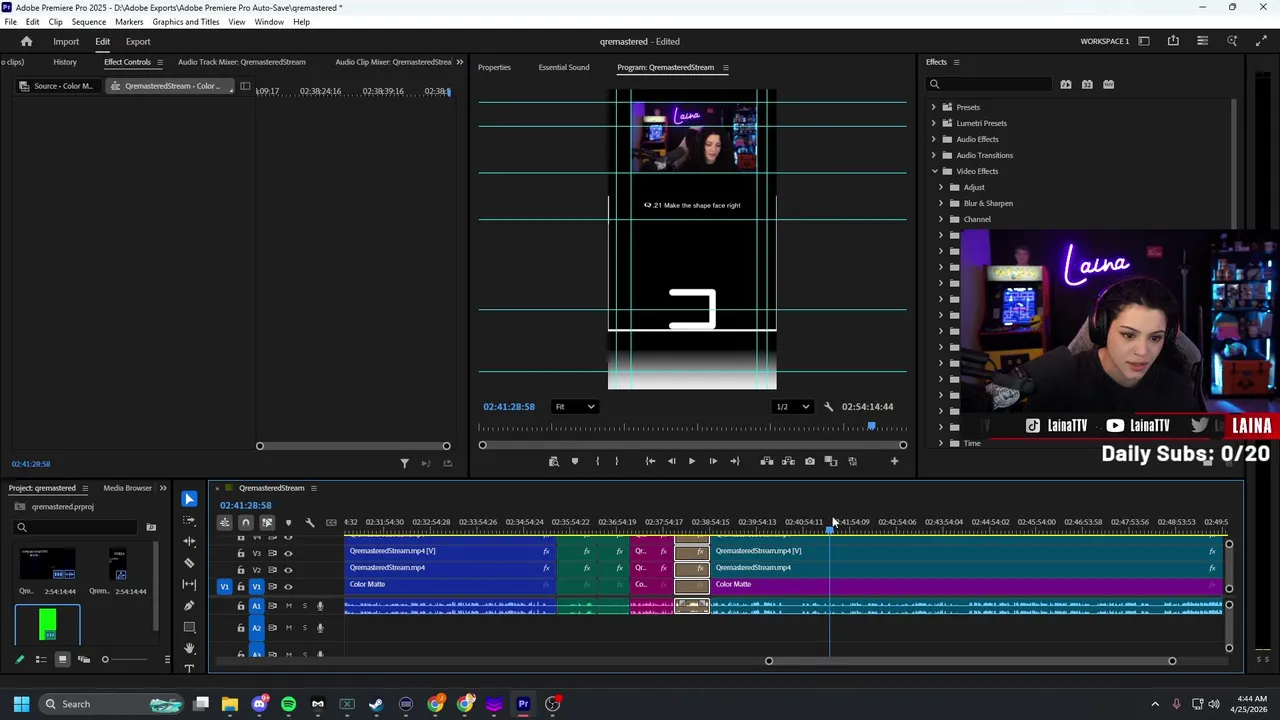Create new search bin in Project panel
The image size is (1280, 720).
pyautogui.click(x=151, y=527)
